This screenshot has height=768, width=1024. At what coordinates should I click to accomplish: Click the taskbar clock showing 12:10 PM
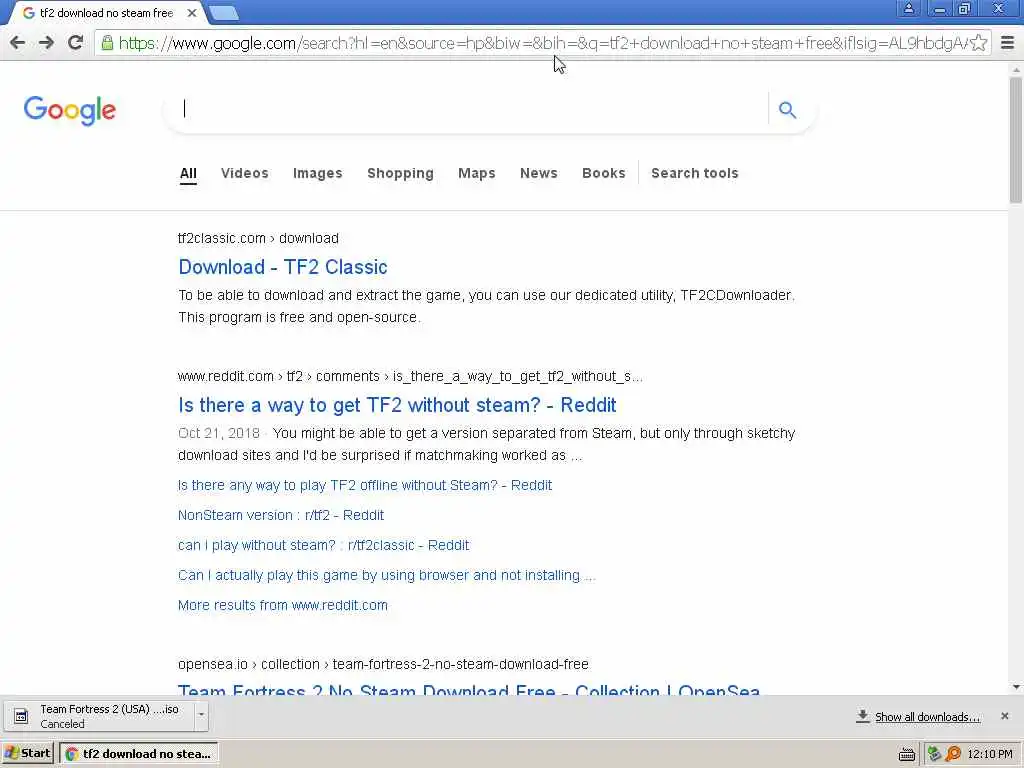tap(989, 754)
